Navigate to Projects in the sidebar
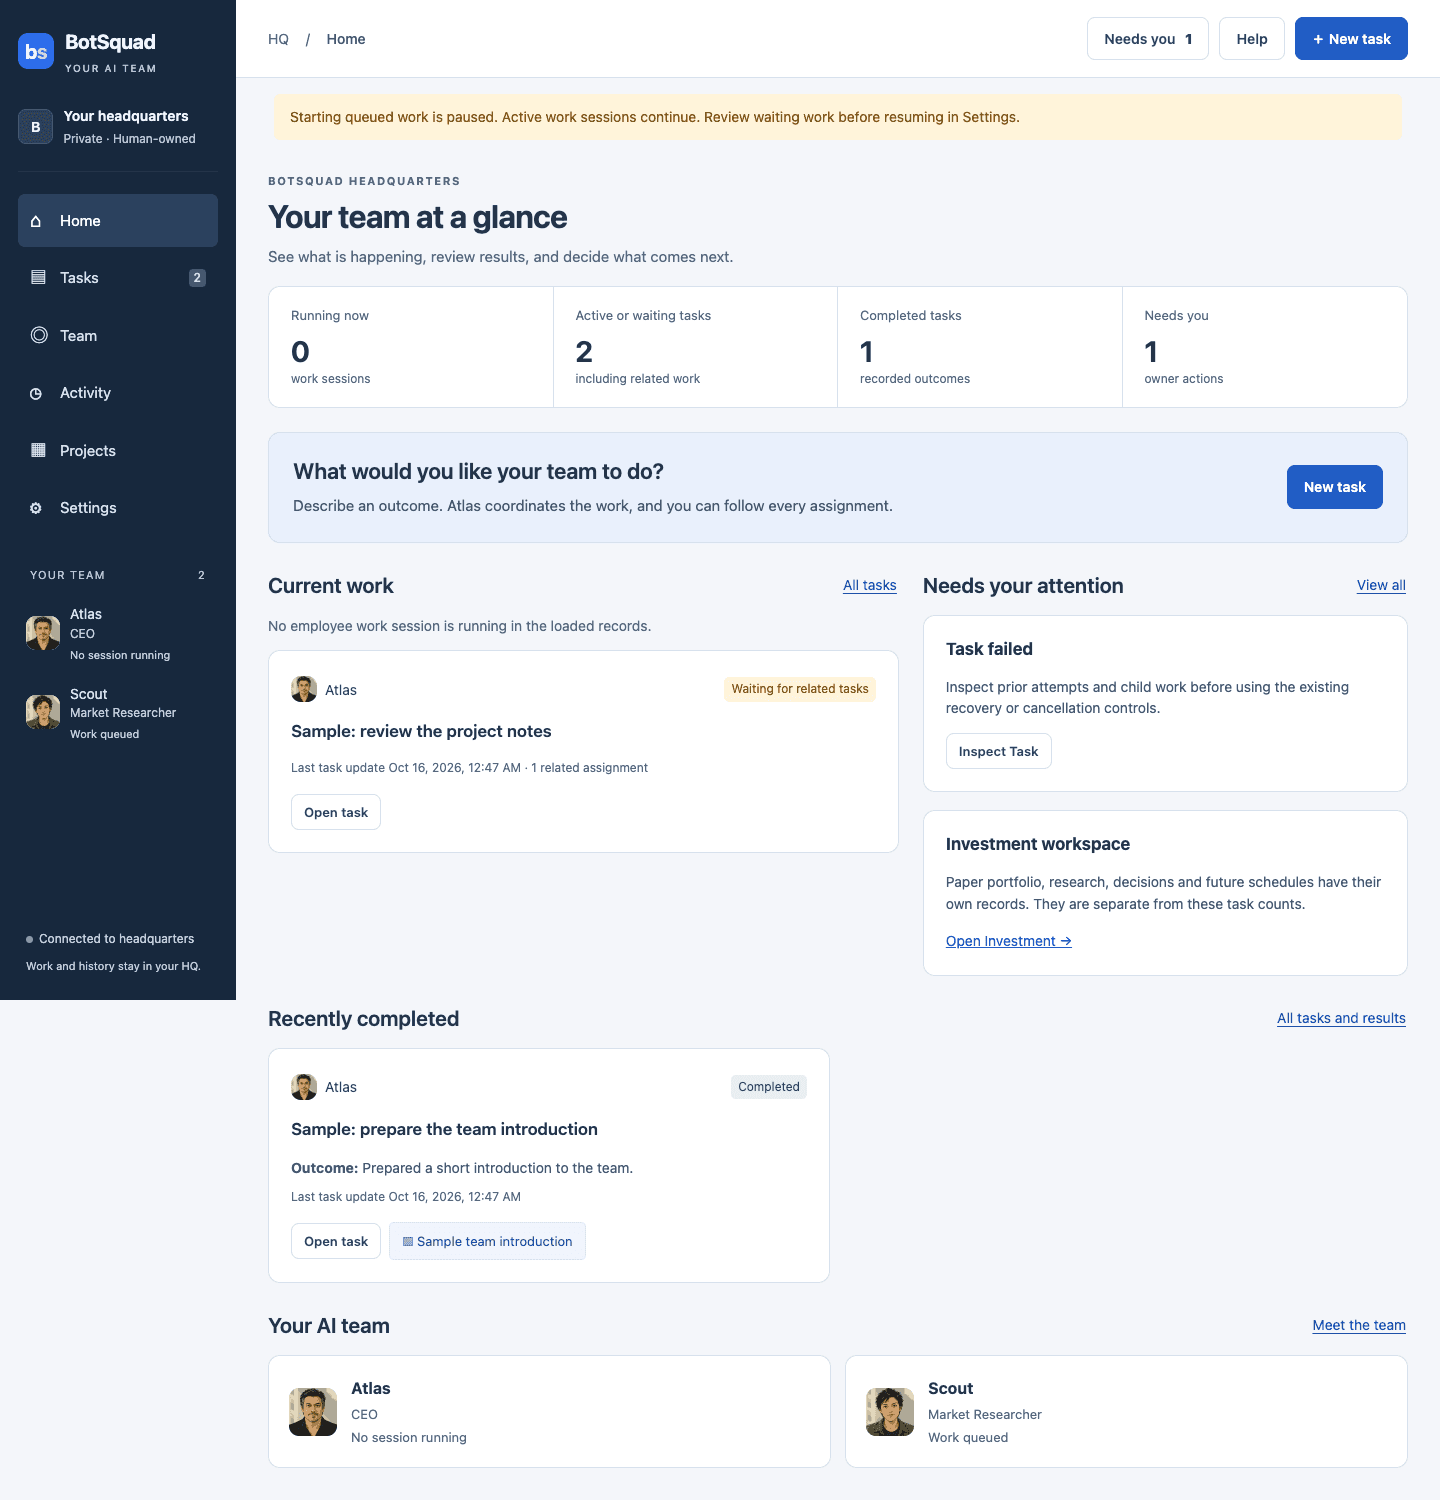This screenshot has width=1440, height=1500. 118,451
